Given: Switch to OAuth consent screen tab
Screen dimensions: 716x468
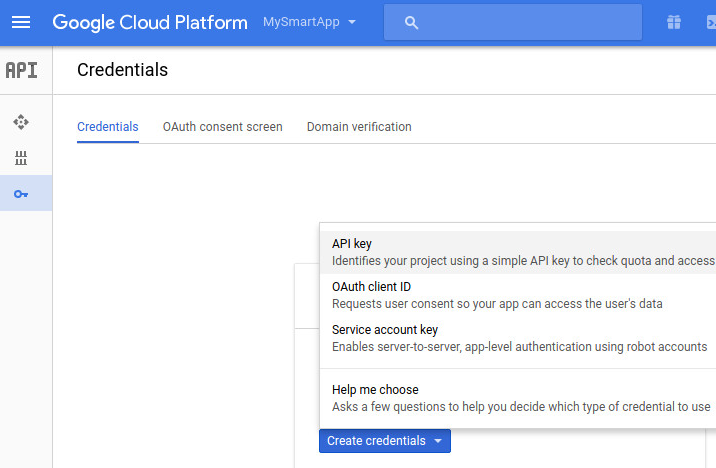Looking at the screenshot, I should point(222,127).
